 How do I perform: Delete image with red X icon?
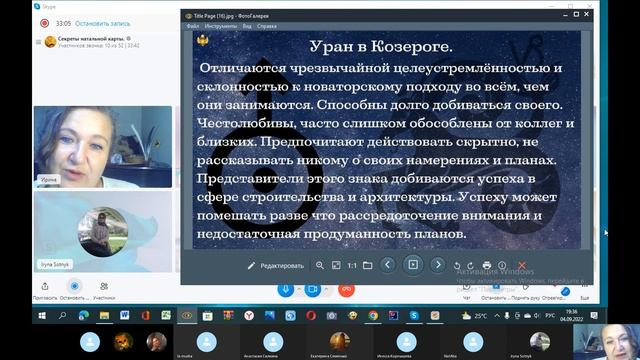(522, 266)
